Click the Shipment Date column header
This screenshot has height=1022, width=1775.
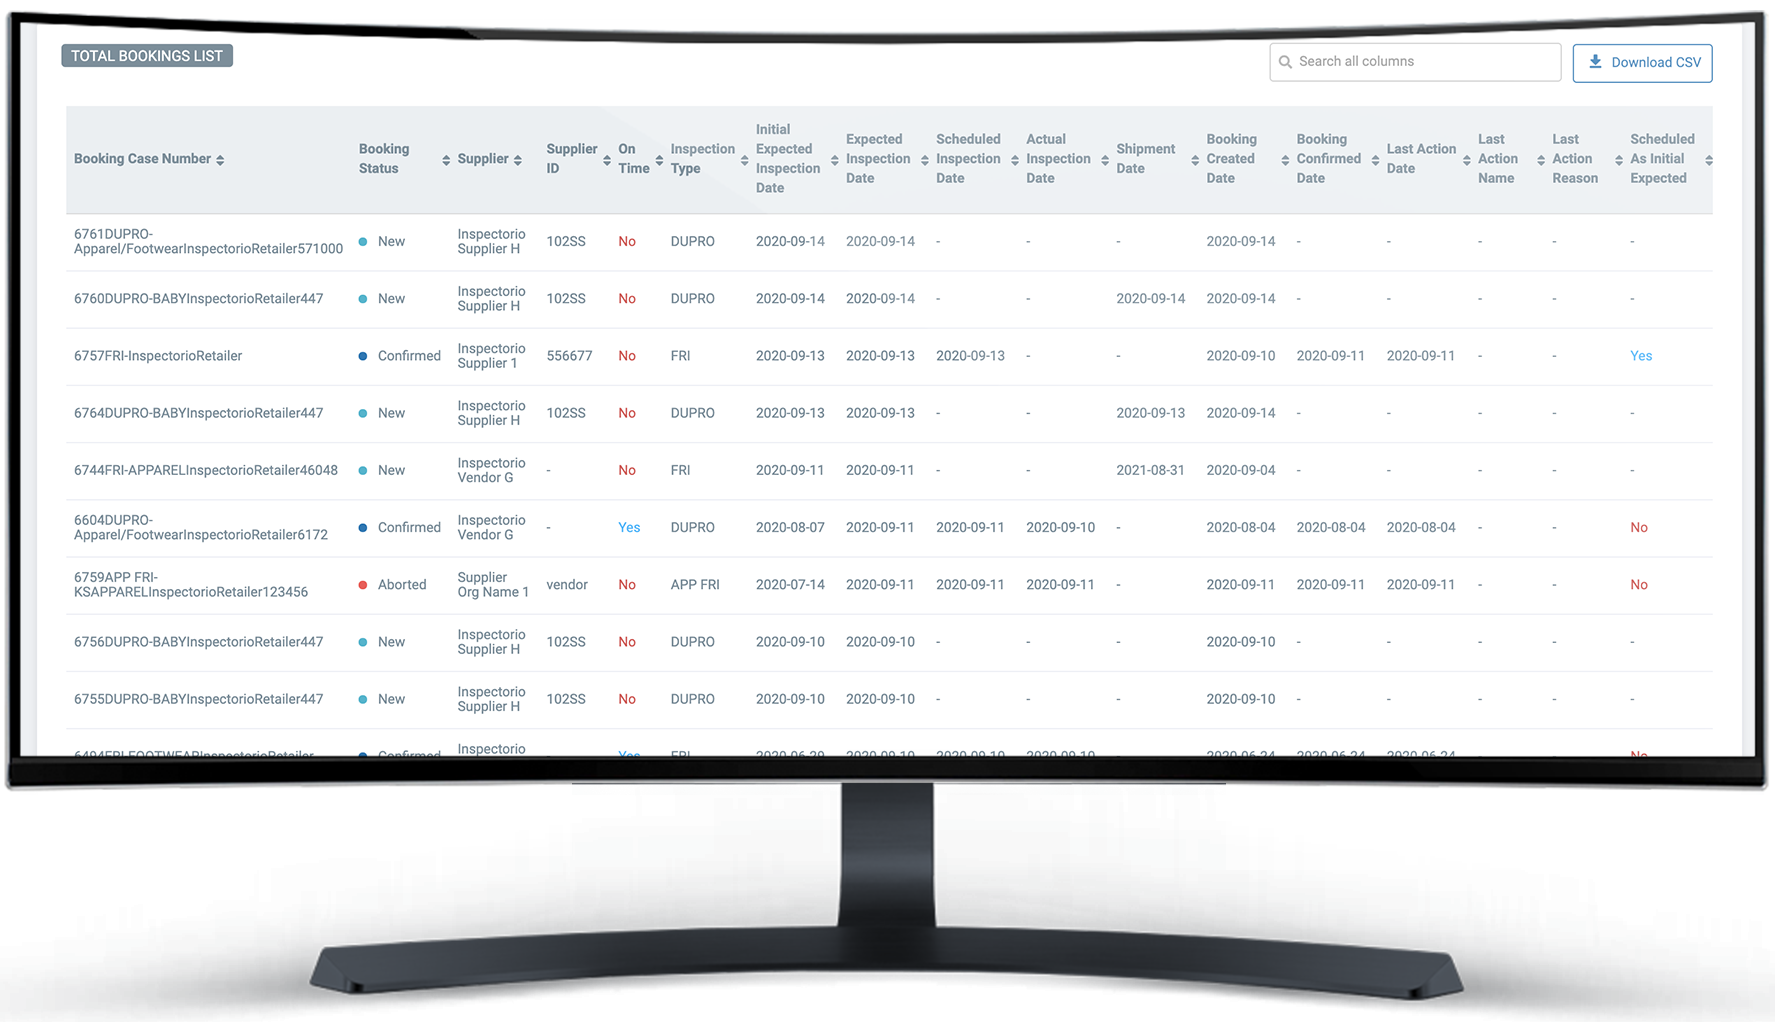(1145, 159)
